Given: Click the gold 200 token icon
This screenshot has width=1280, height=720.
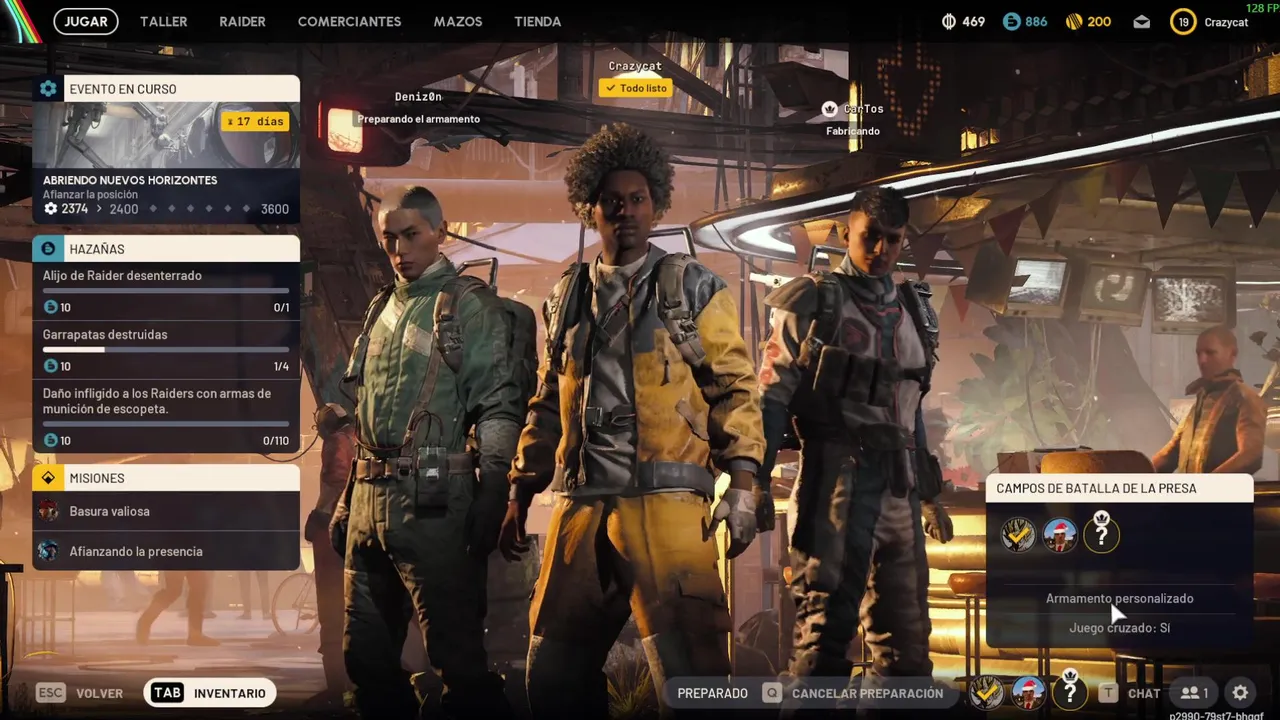Looking at the screenshot, I should pyautogui.click(x=1073, y=21).
